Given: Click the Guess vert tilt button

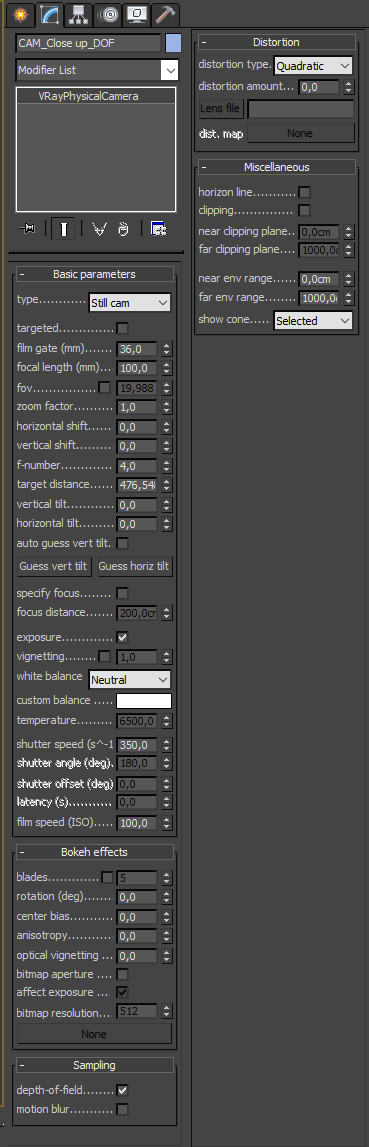Looking at the screenshot, I should pos(54,566).
